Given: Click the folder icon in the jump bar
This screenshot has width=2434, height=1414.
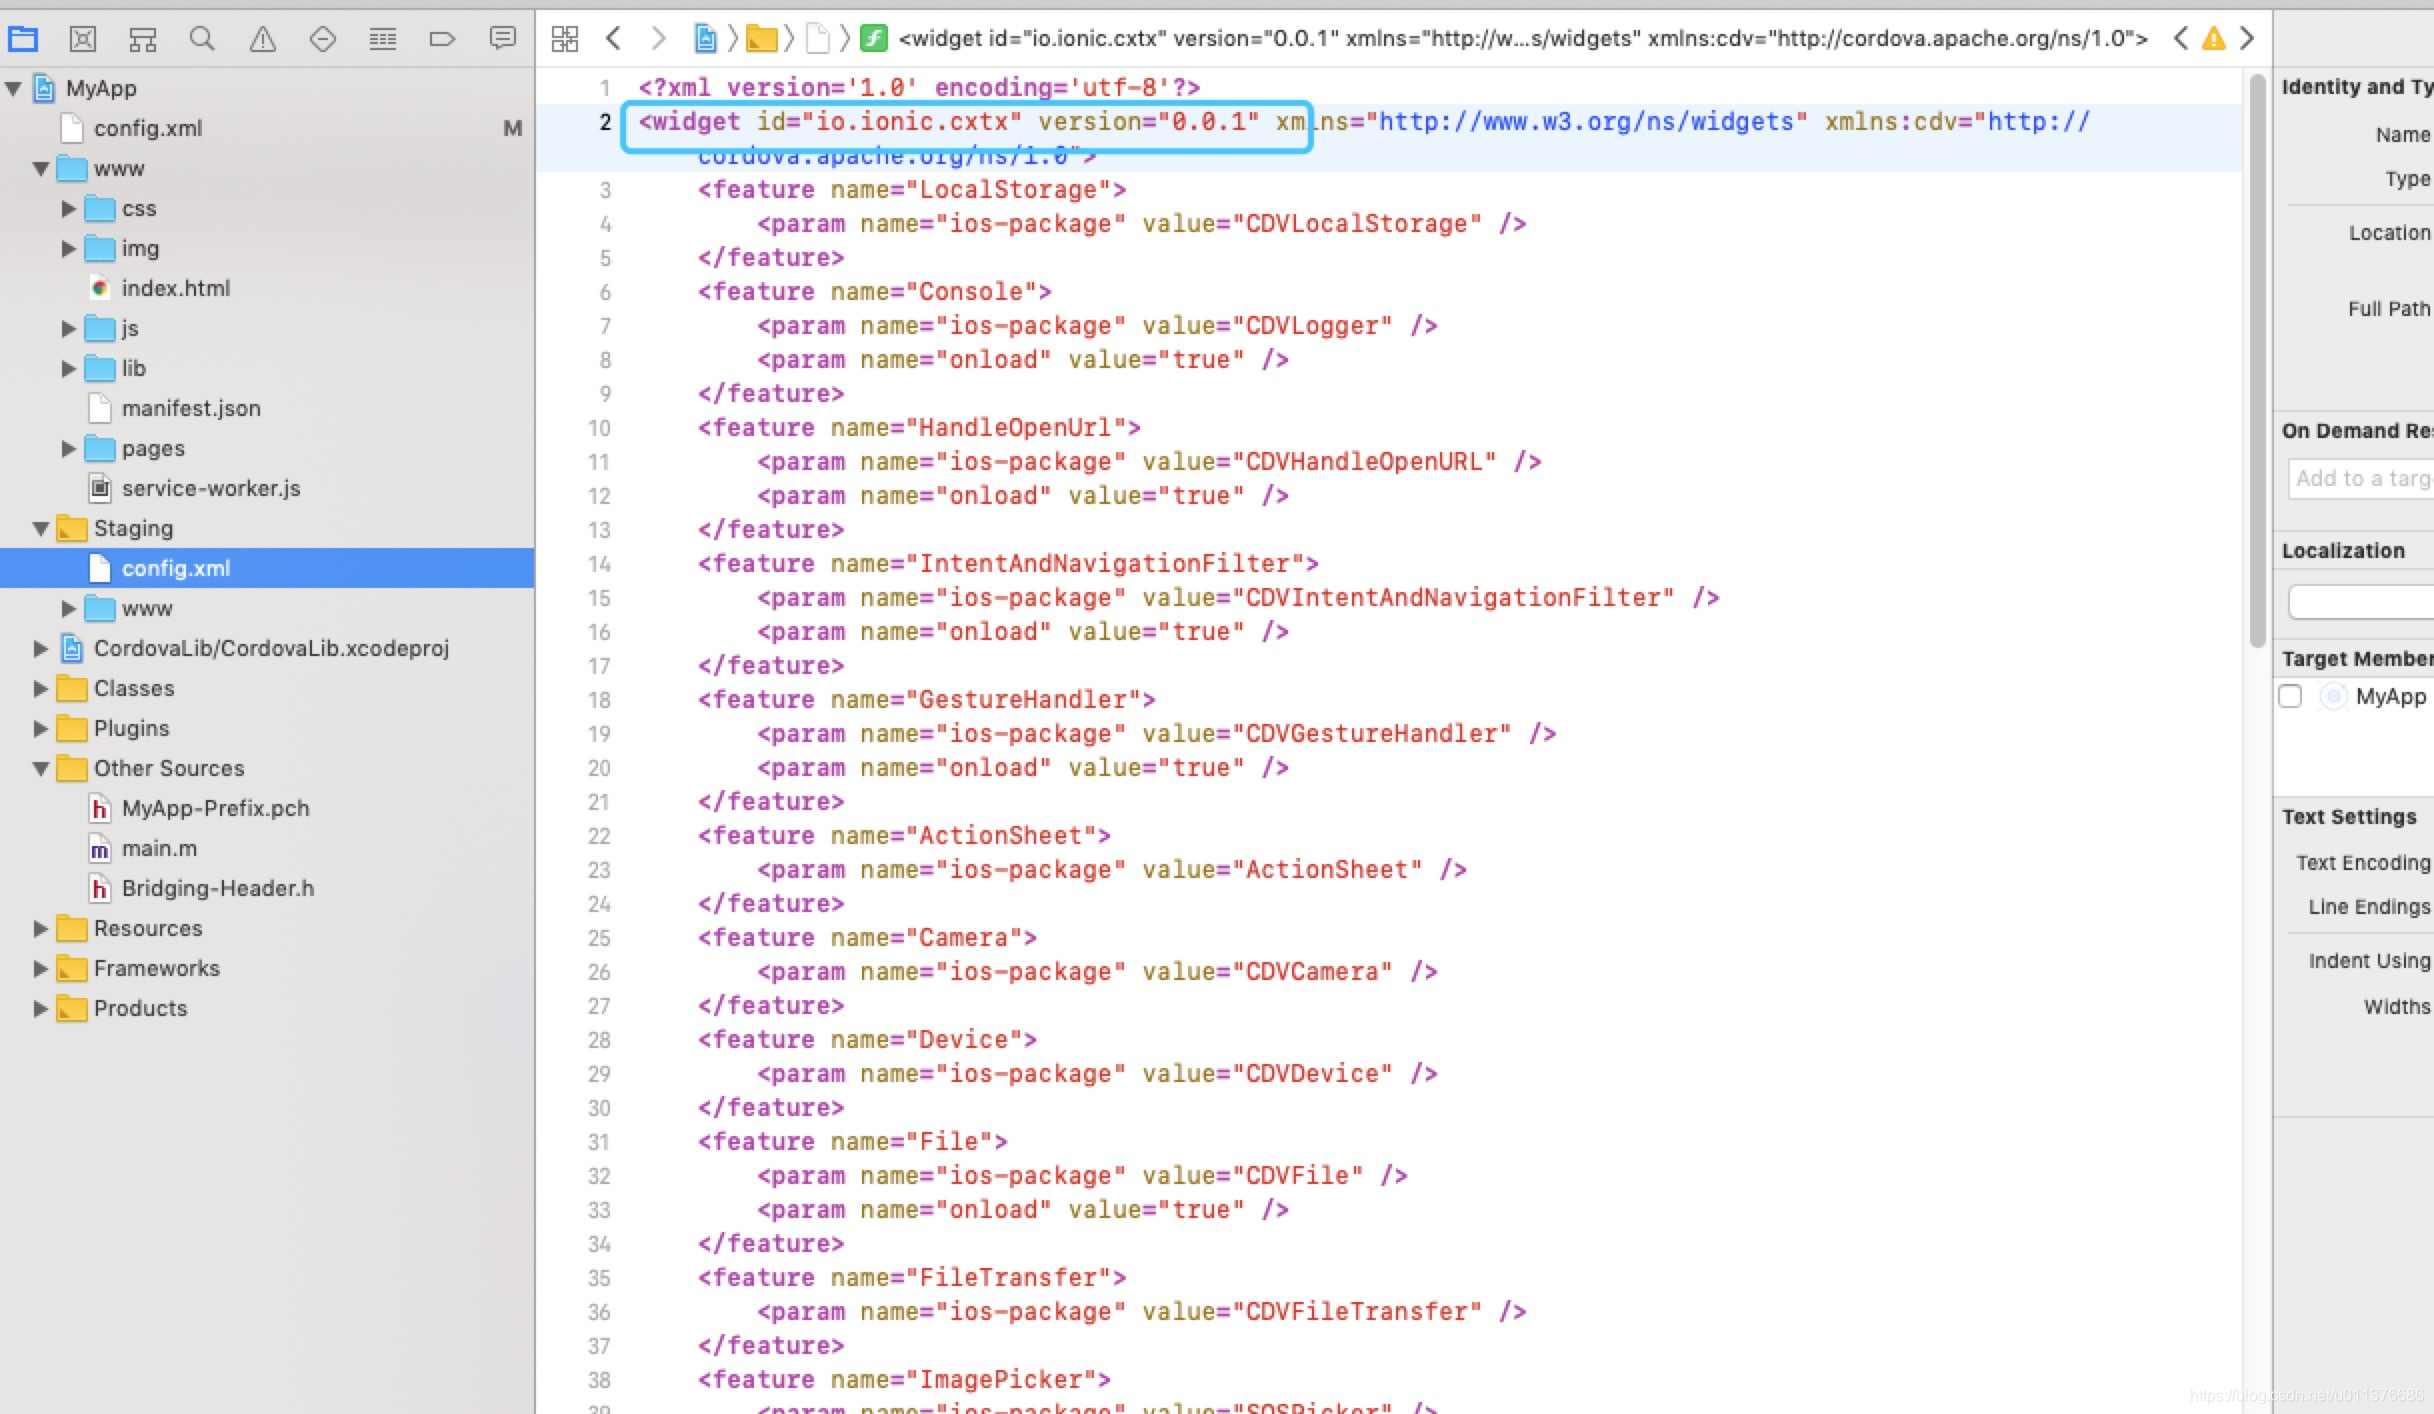Looking at the screenshot, I should (x=762, y=39).
